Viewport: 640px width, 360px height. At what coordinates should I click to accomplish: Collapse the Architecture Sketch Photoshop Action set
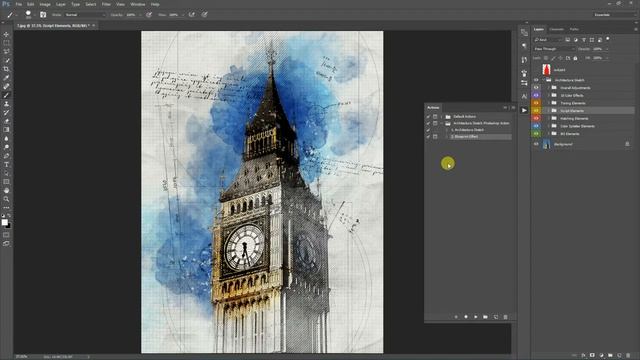pos(442,123)
